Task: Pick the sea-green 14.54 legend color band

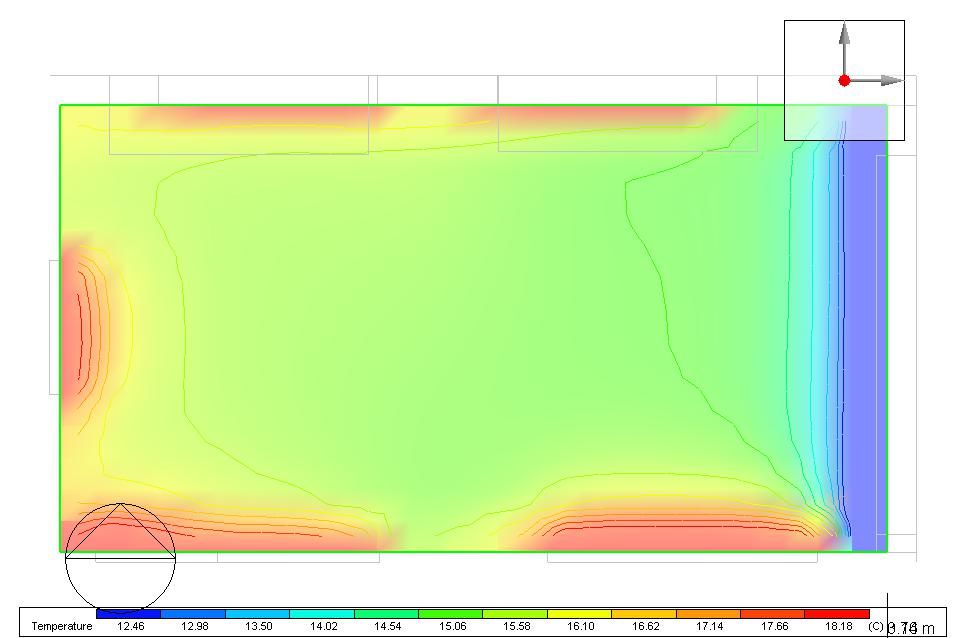Action: pos(386,614)
